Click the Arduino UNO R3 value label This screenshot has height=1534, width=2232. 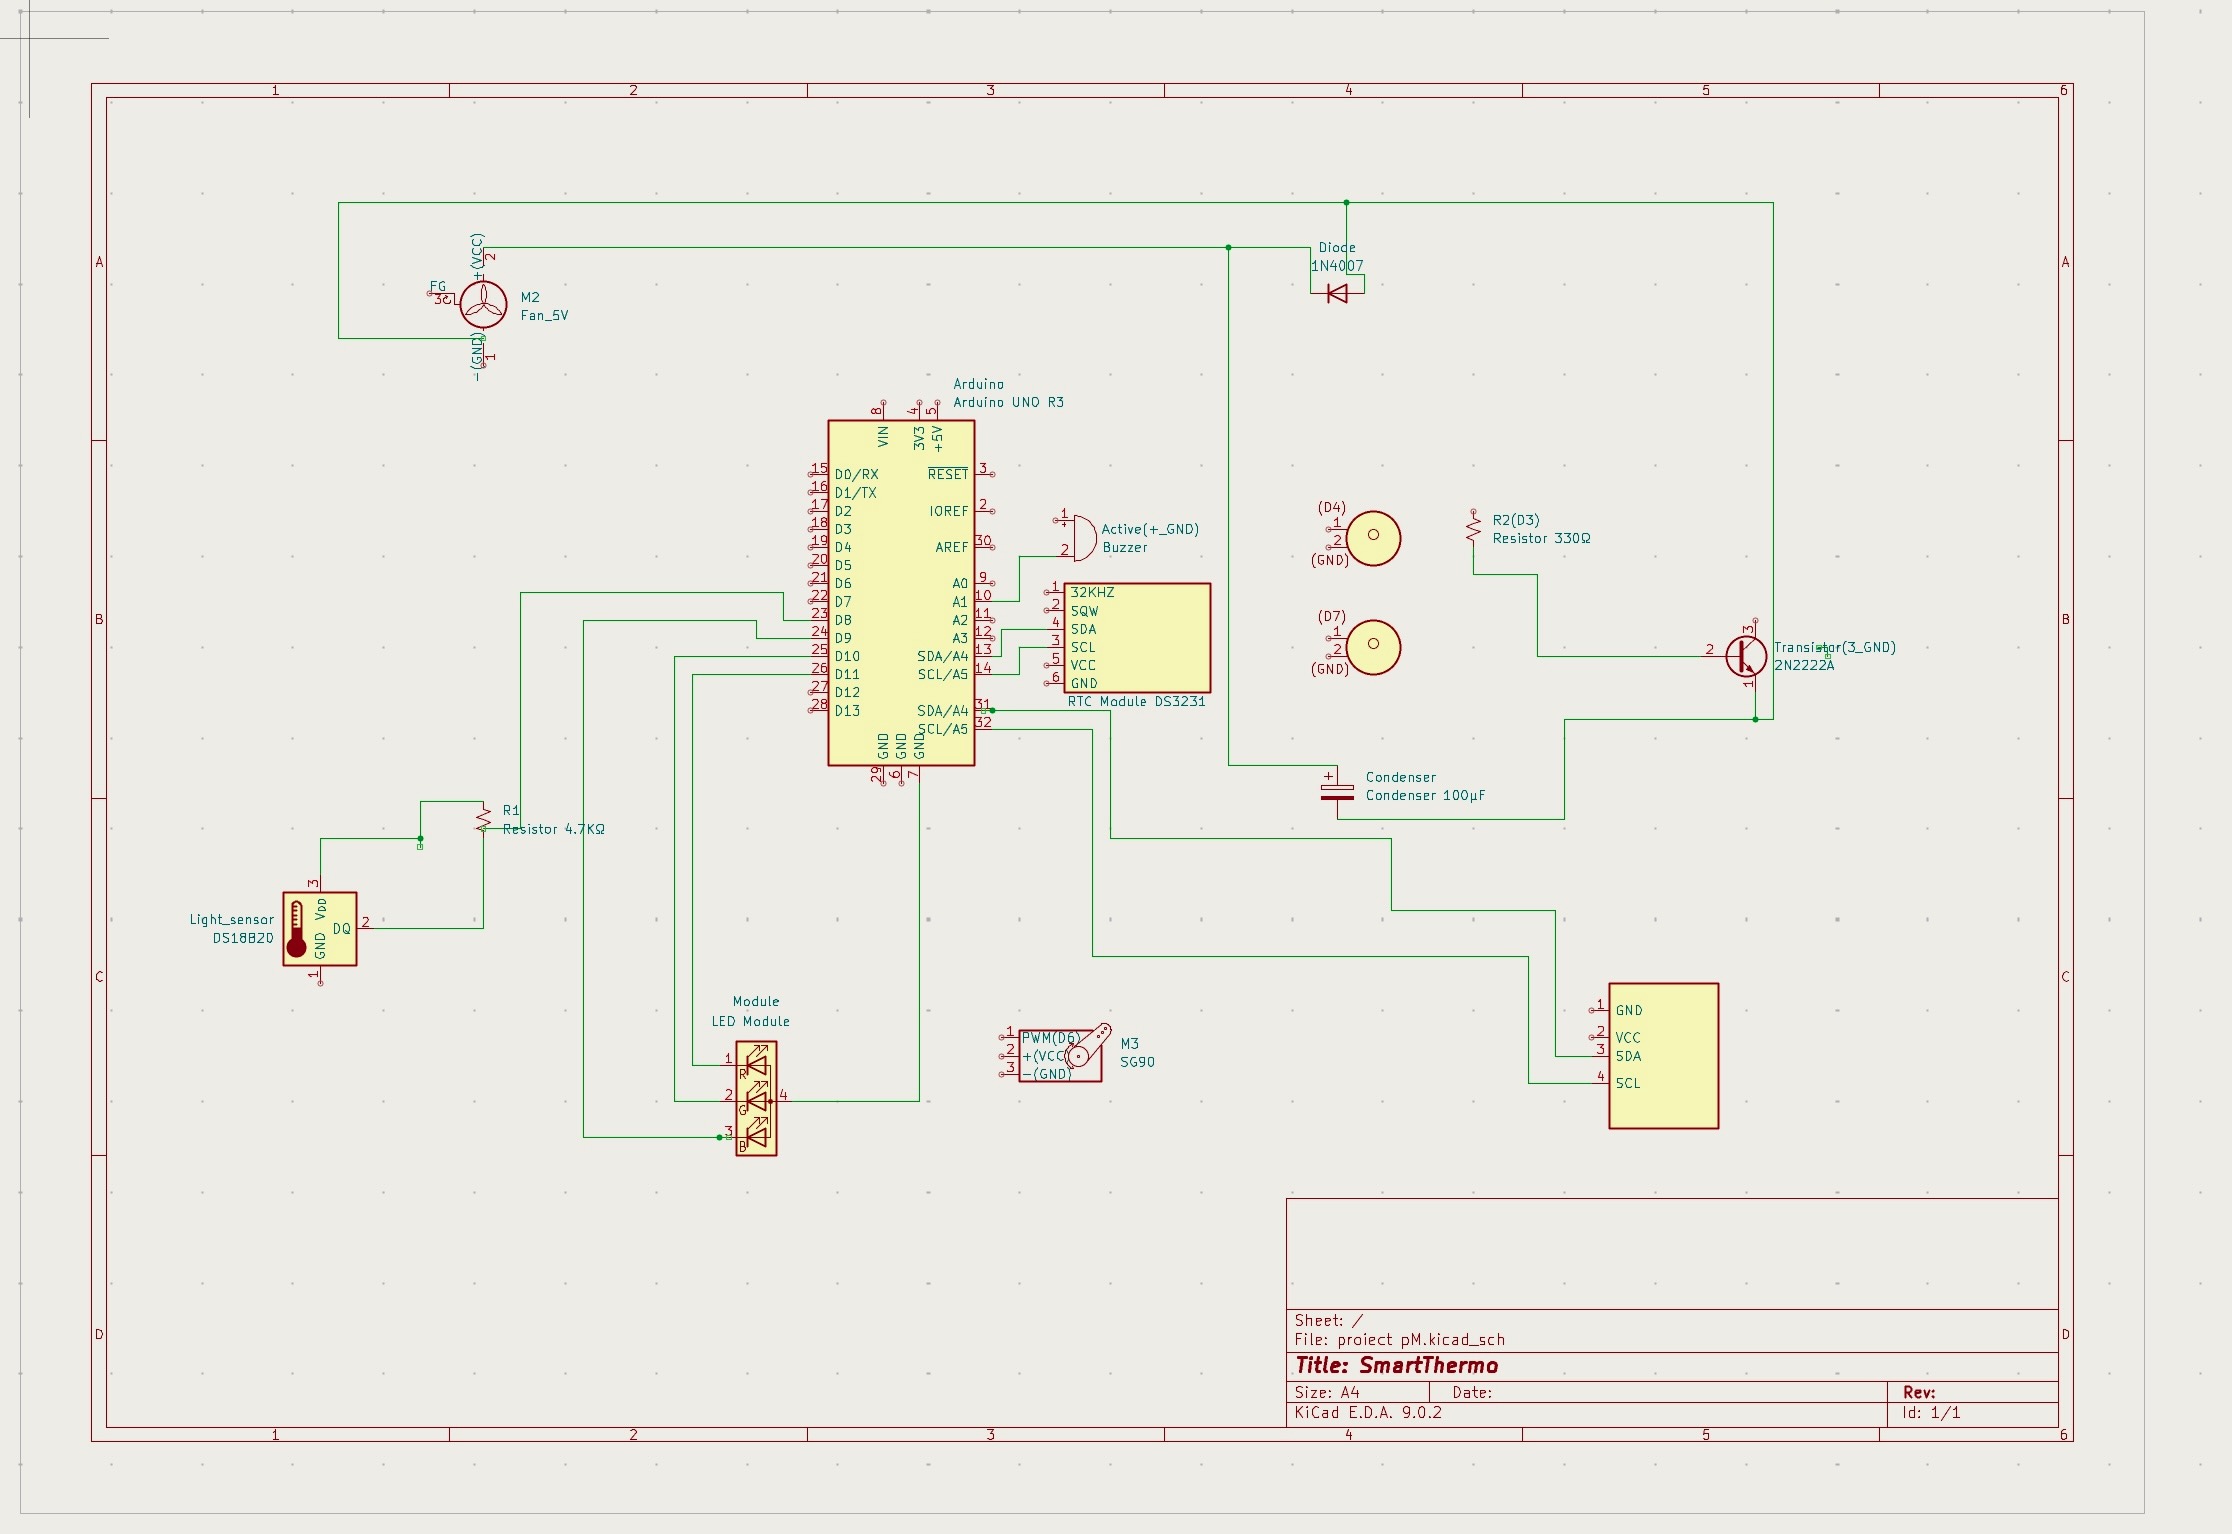(1008, 402)
